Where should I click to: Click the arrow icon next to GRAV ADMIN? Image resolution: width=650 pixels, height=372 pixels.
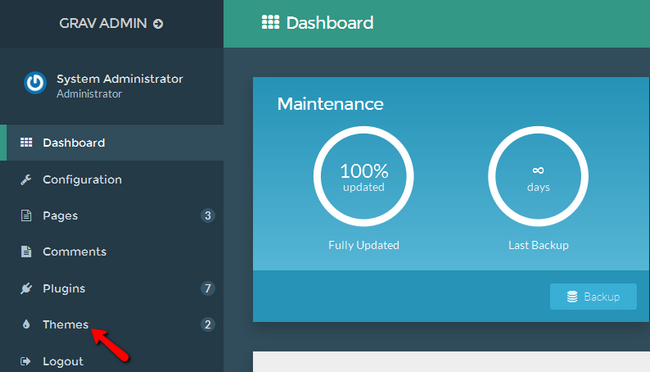tap(158, 24)
